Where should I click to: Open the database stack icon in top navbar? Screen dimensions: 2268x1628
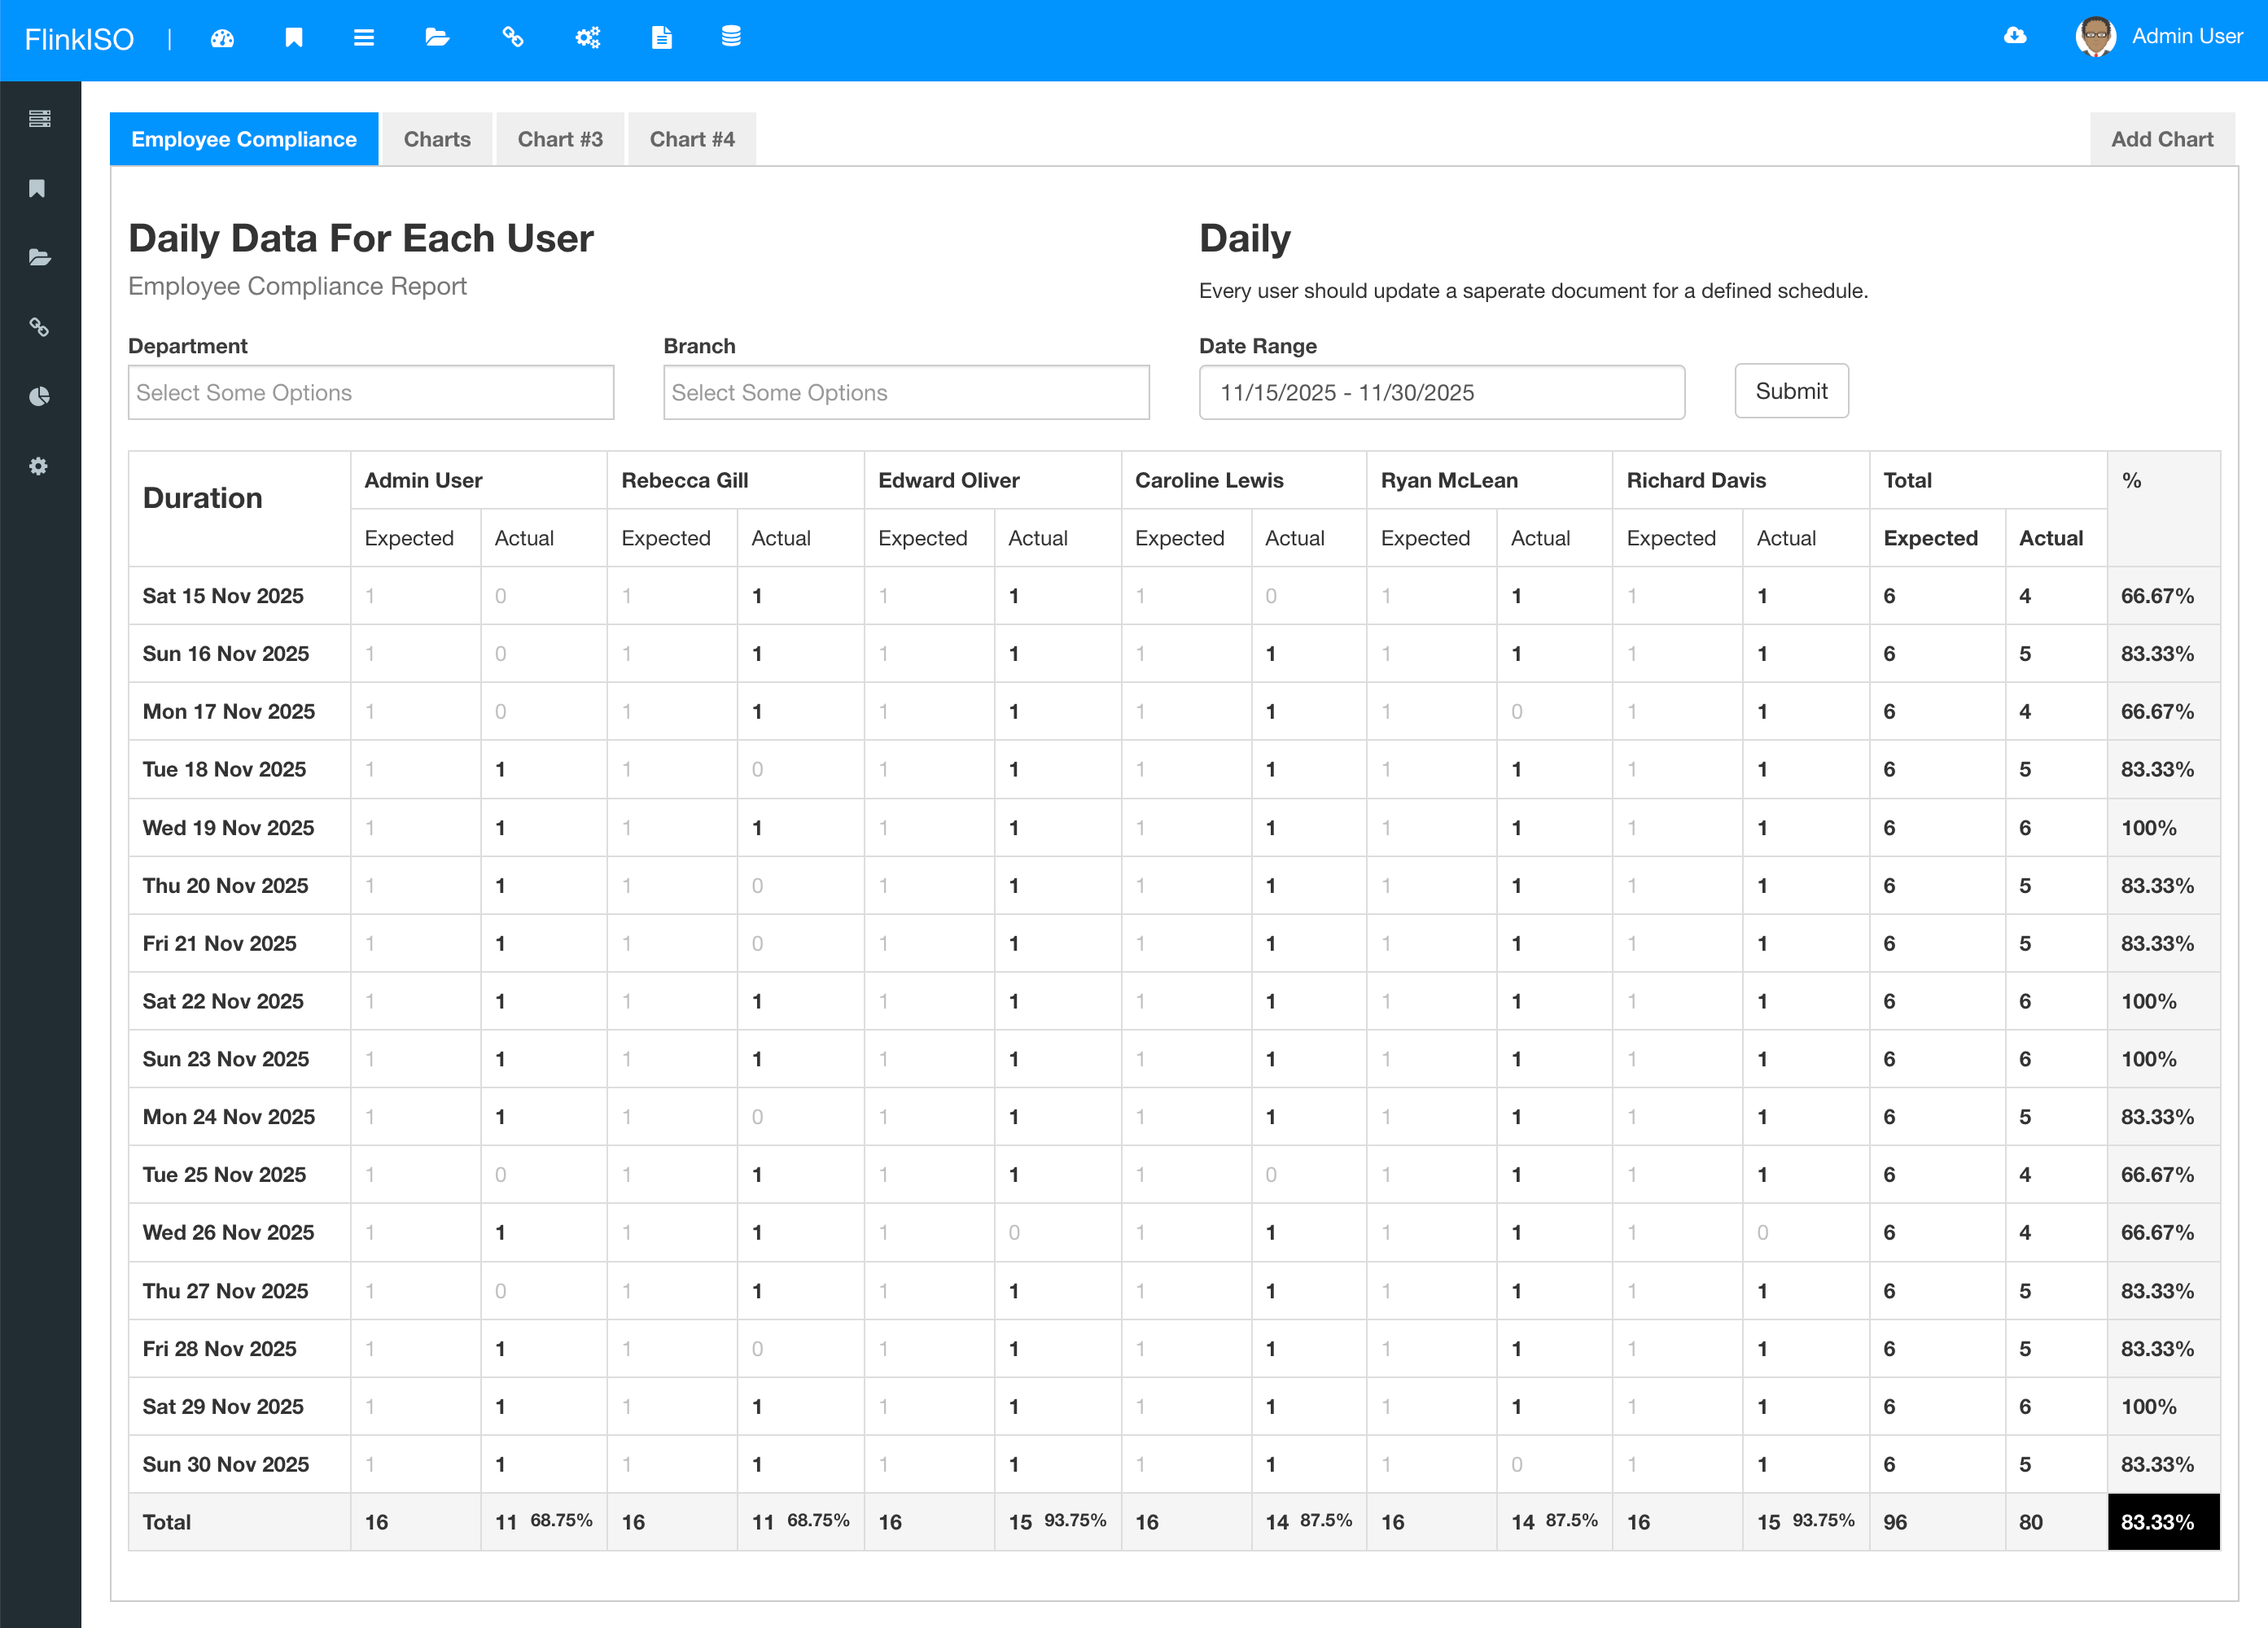point(731,37)
